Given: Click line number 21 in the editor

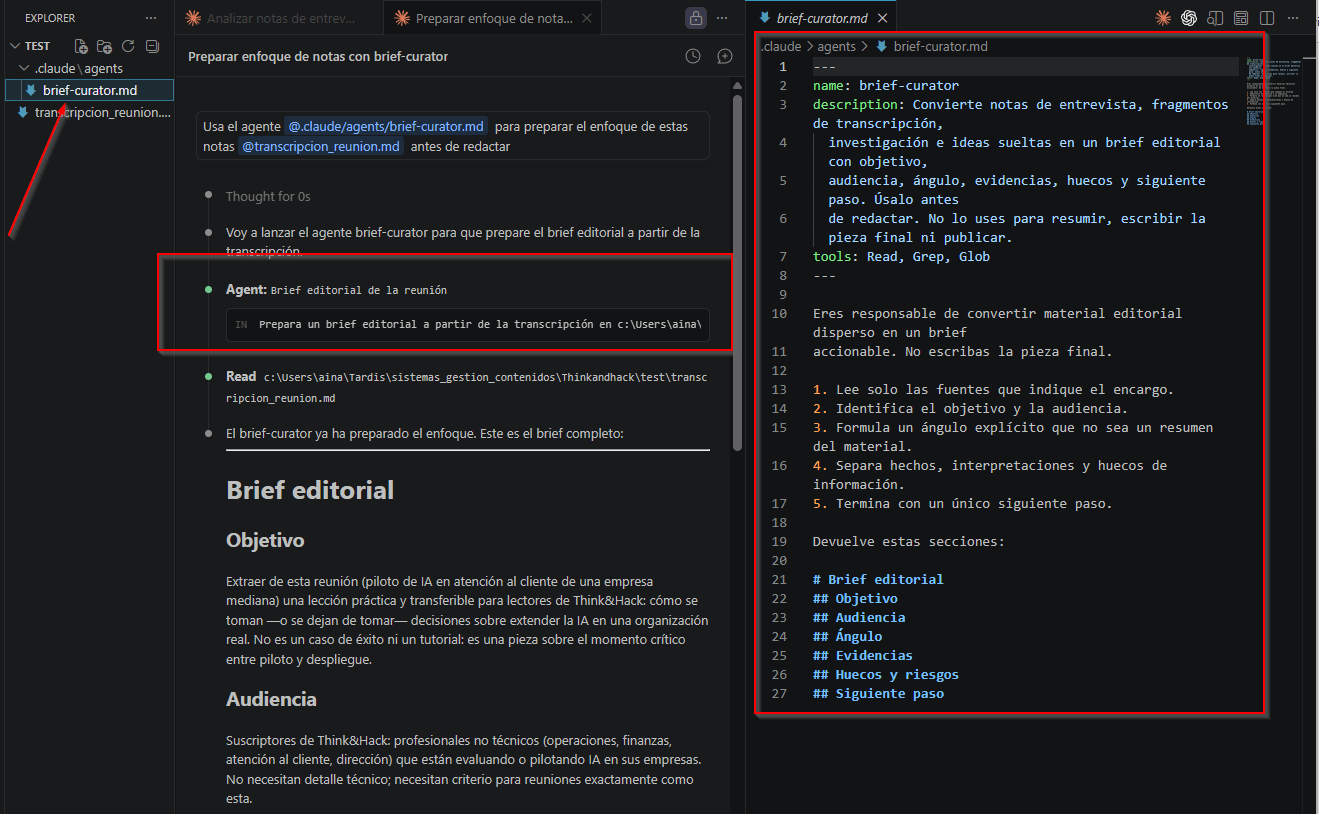Looking at the screenshot, I should pos(780,580).
